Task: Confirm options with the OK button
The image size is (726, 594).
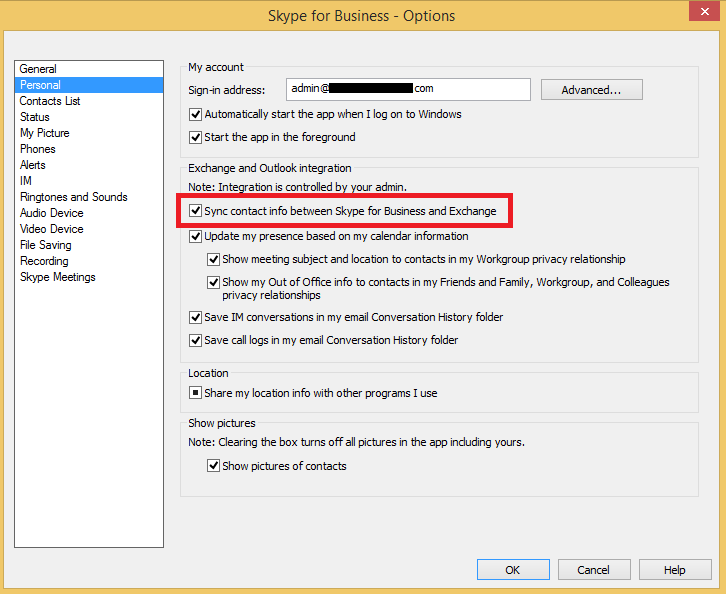Action: coord(513,569)
